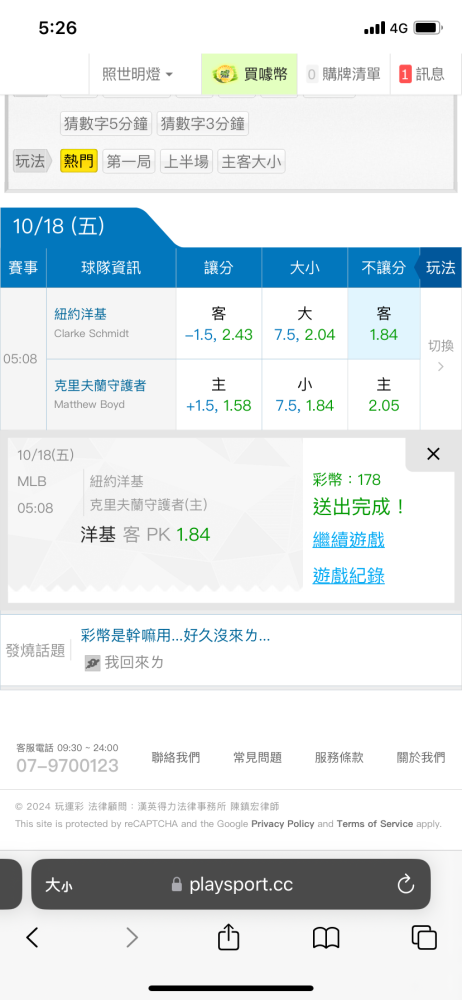This screenshot has width=462, height=1000.
Task: Tap the 大小 text size button in address bar
Action: 59,885
